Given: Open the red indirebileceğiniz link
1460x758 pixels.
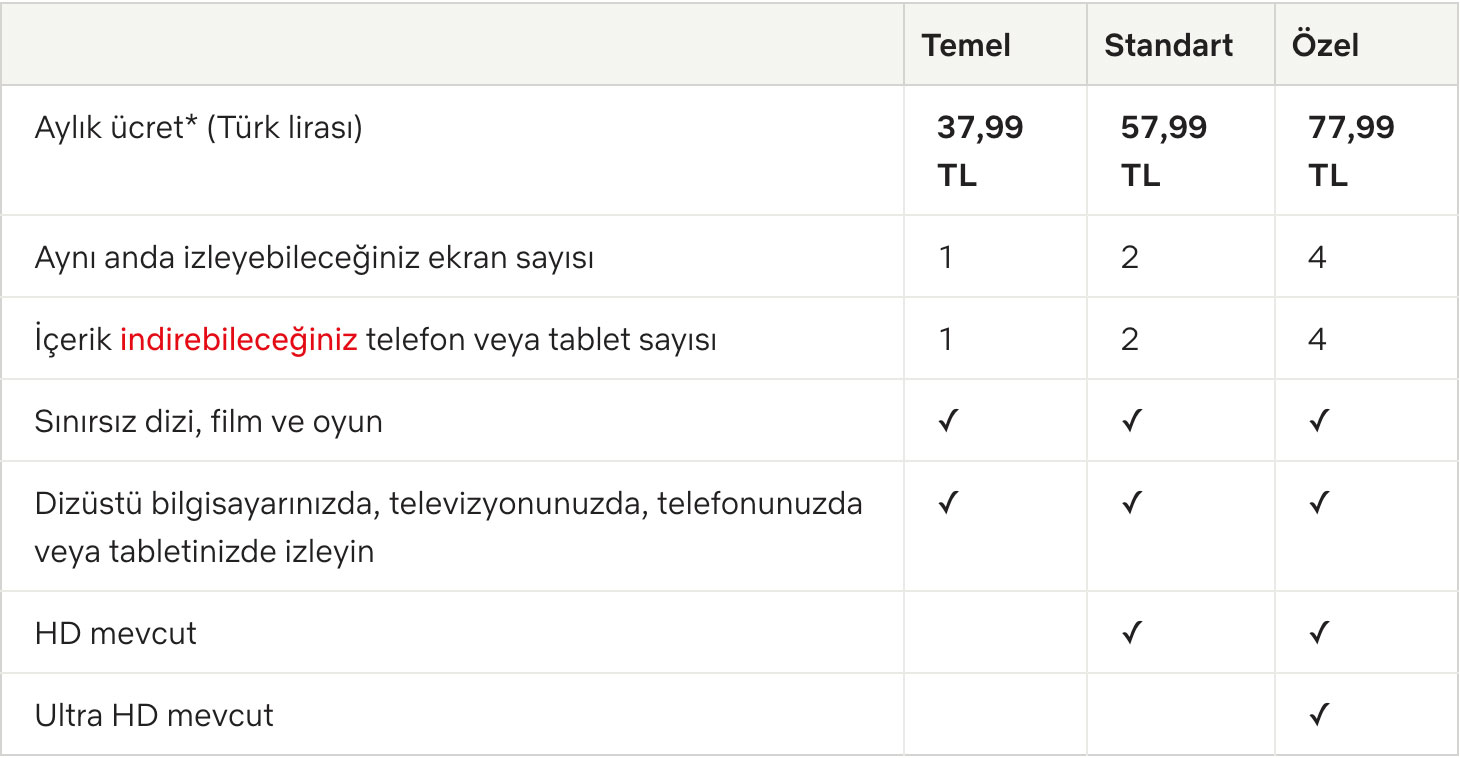Looking at the screenshot, I should 238,340.
